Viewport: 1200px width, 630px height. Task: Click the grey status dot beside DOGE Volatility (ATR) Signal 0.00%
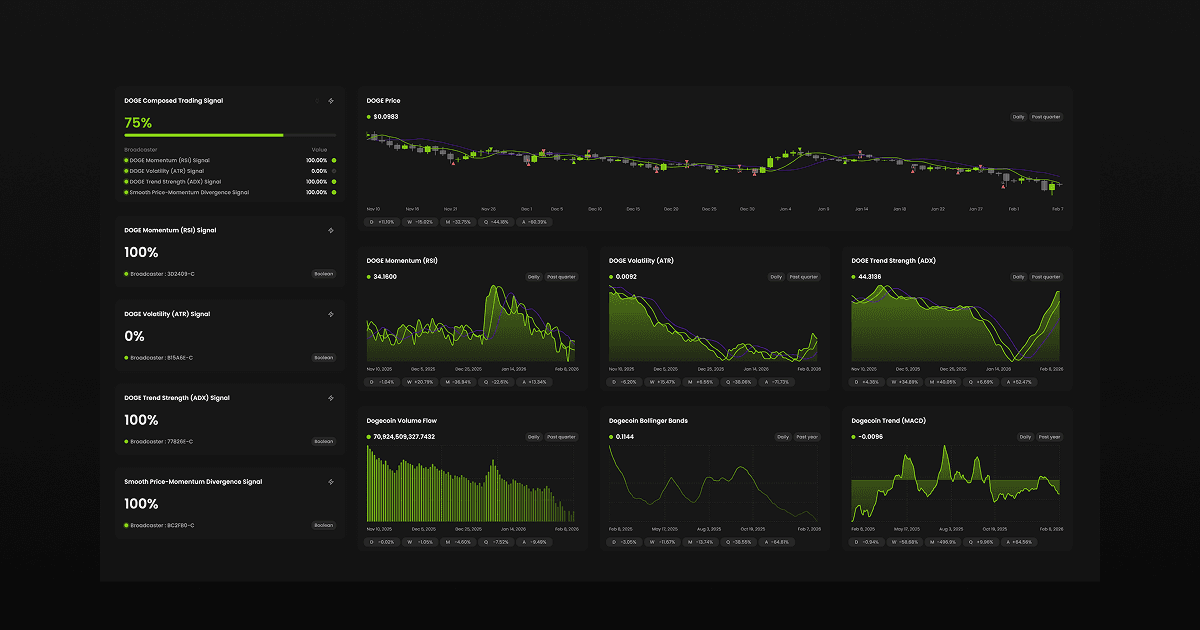coord(334,171)
